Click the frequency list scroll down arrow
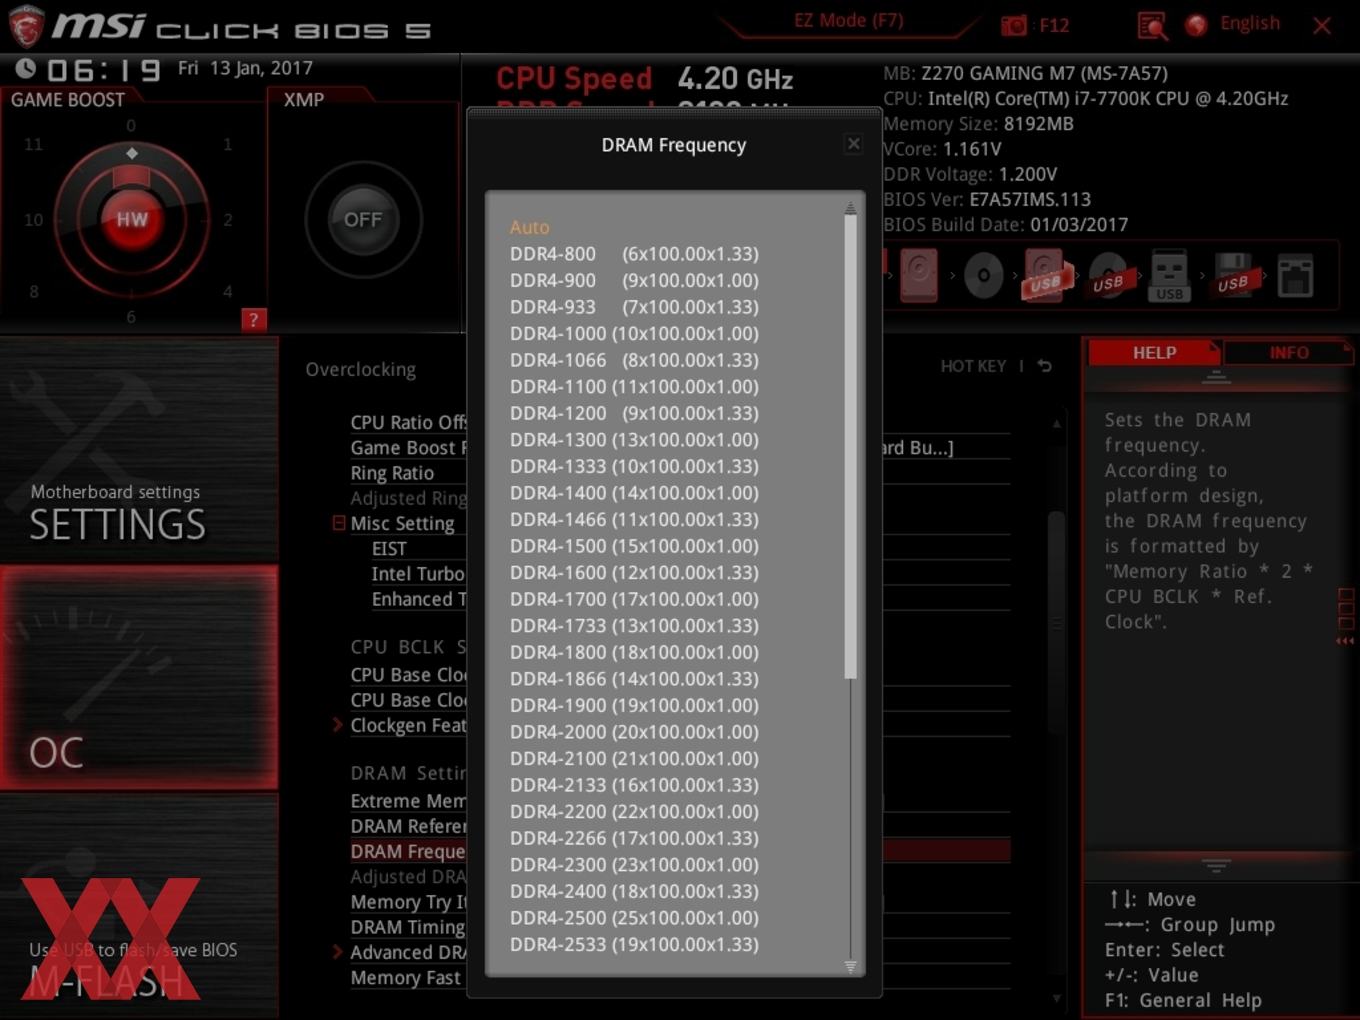1360x1020 pixels. tap(850, 966)
